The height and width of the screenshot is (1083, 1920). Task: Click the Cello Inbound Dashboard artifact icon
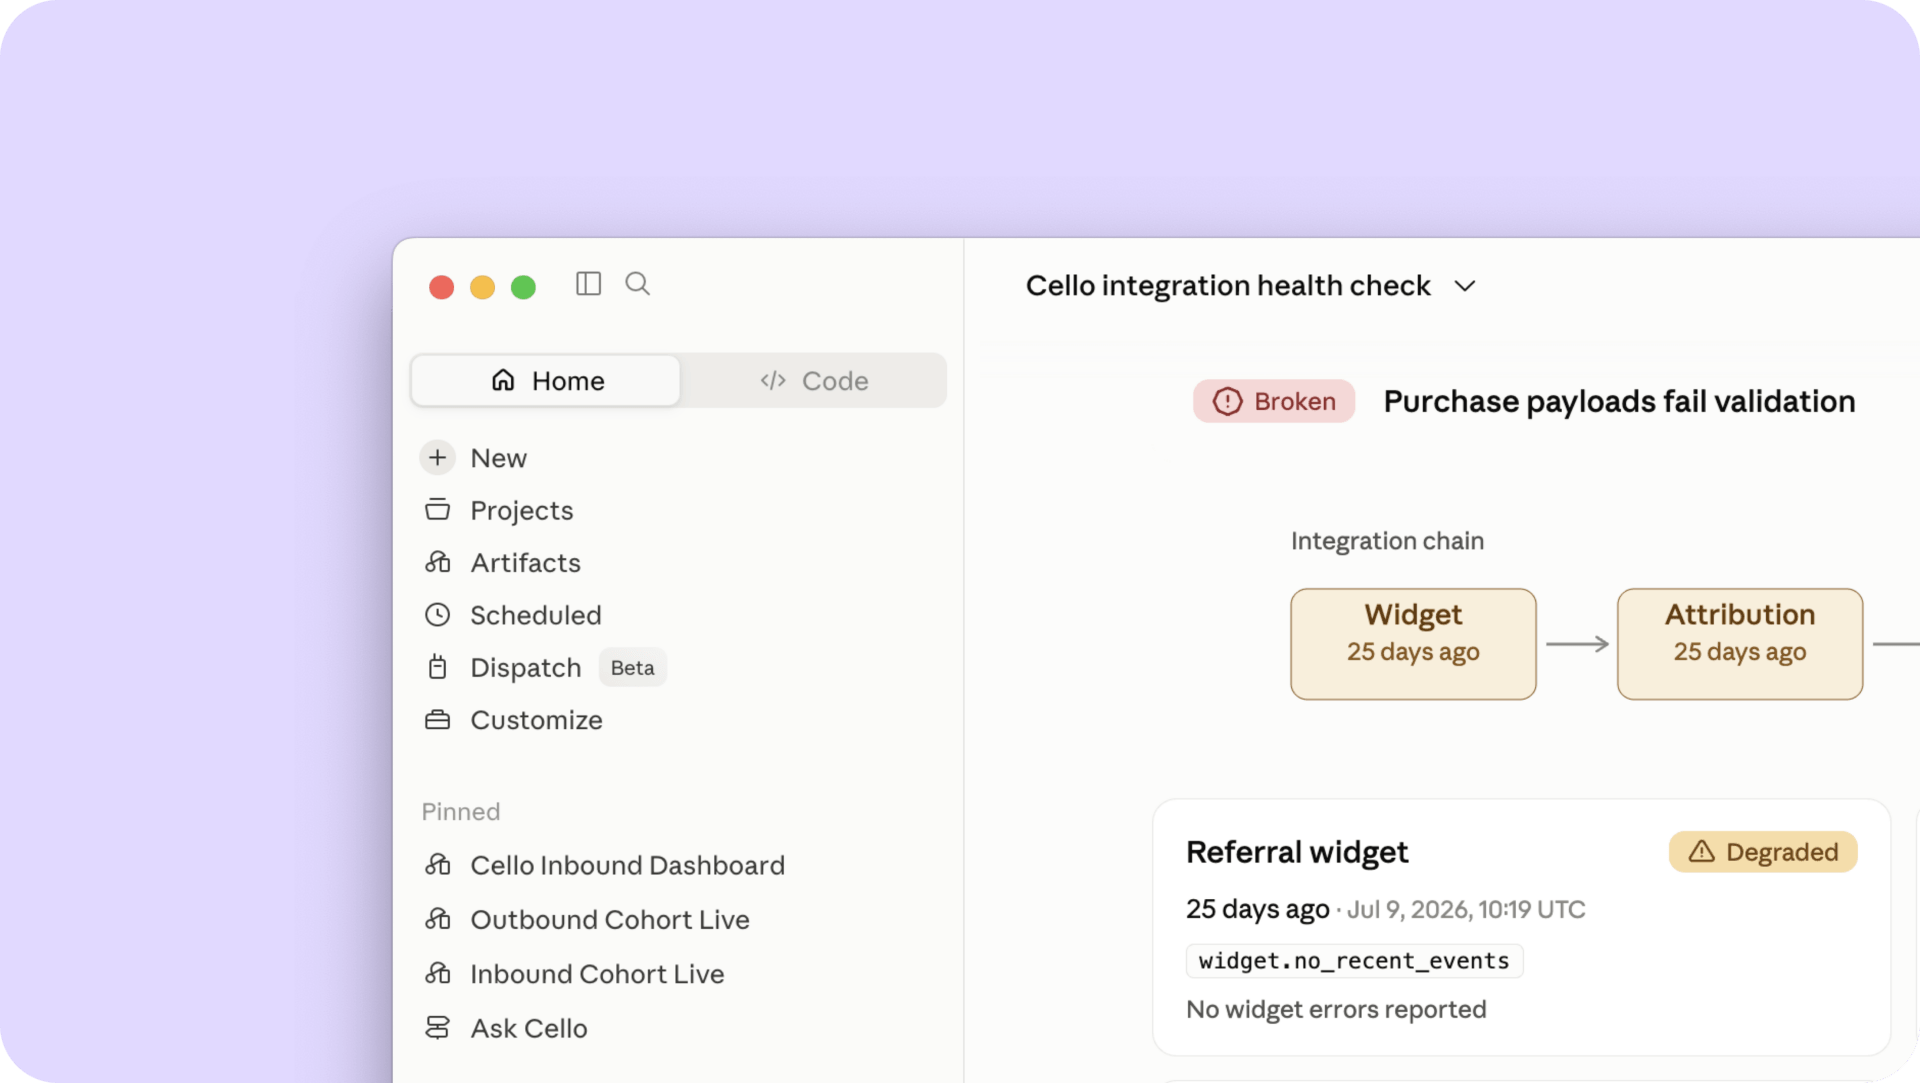437,864
